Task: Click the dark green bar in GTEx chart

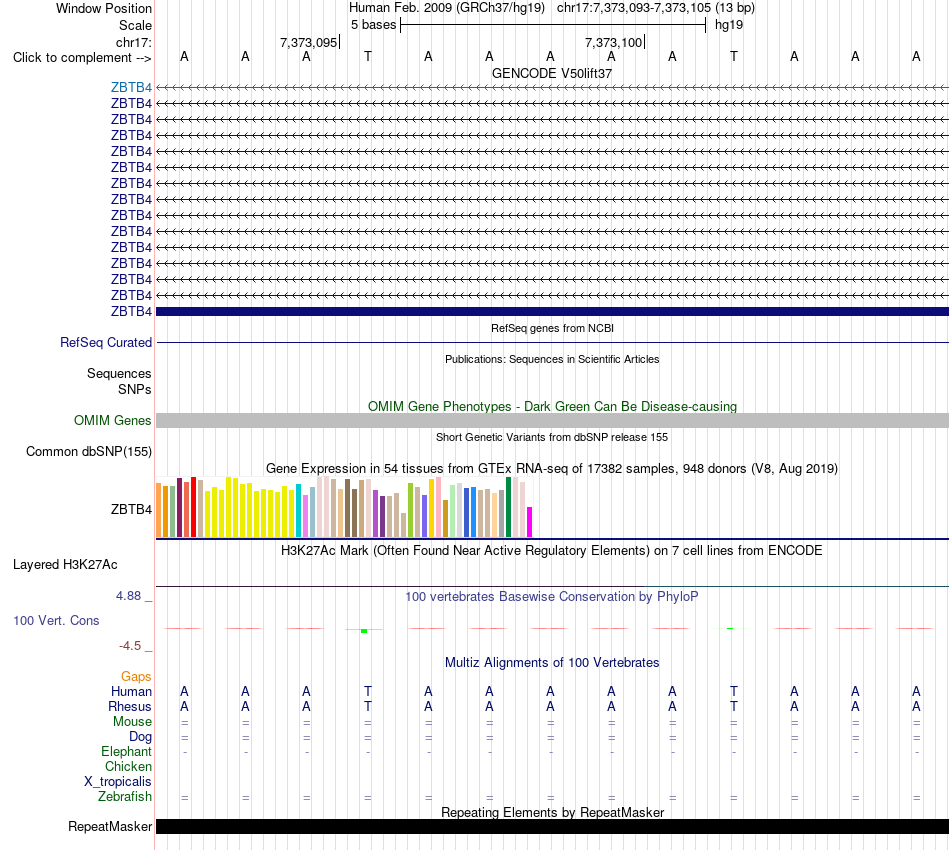Action: click(x=508, y=507)
